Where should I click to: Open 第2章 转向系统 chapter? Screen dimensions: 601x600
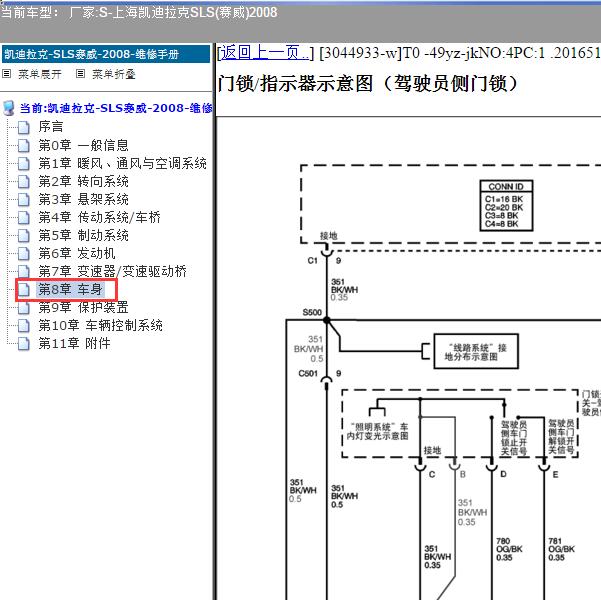click(x=83, y=181)
